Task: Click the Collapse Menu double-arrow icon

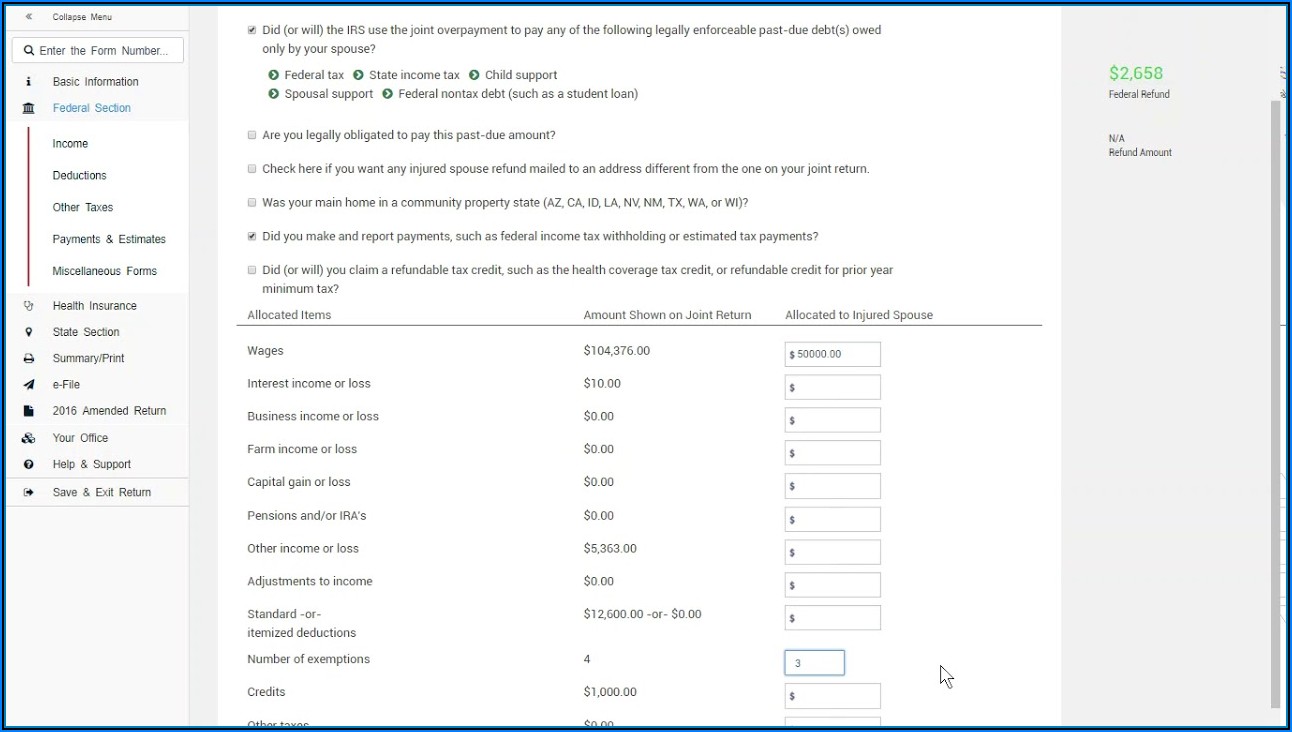Action: [x=28, y=17]
